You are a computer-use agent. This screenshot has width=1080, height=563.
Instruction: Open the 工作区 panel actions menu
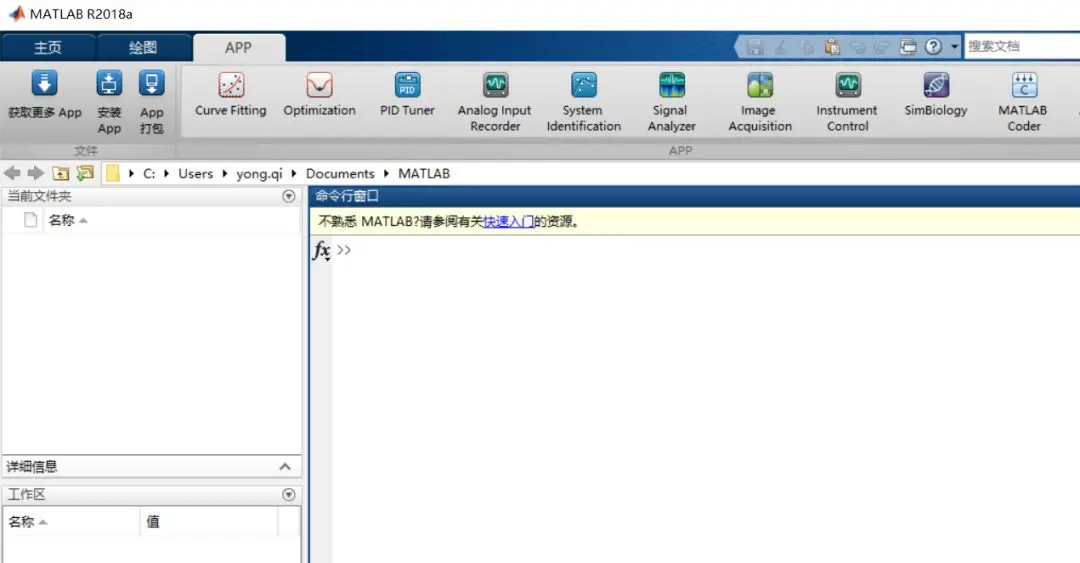tap(289, 495)
